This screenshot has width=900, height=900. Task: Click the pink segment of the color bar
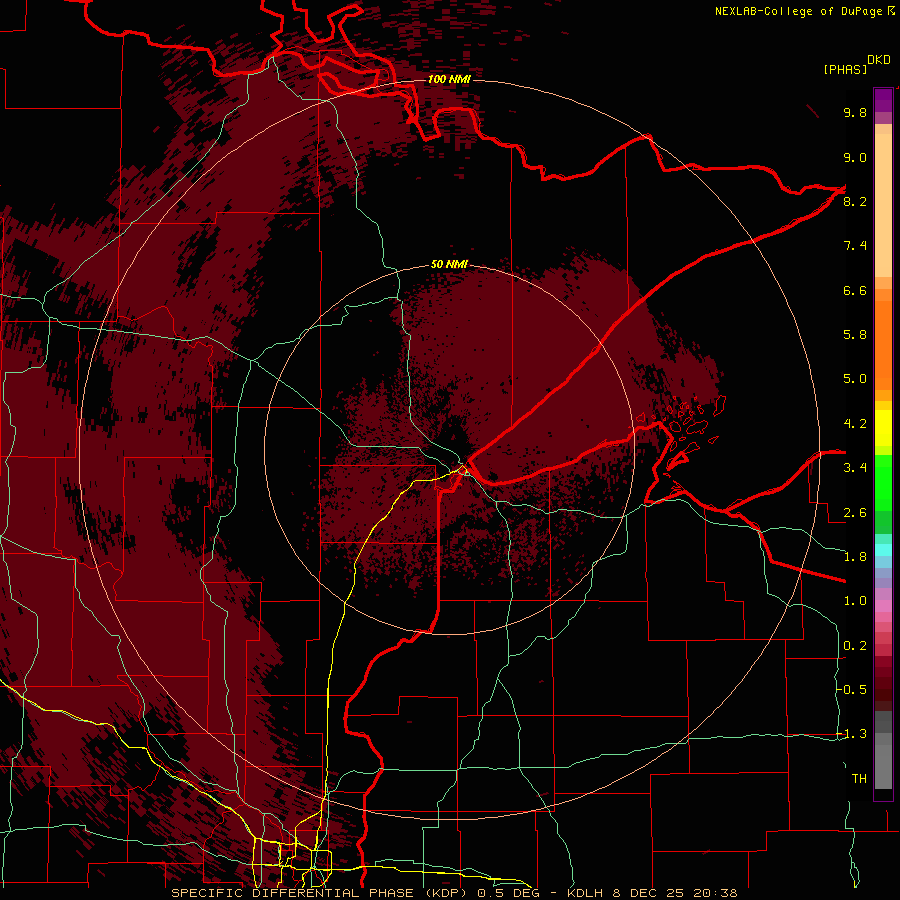pos(883,606)
